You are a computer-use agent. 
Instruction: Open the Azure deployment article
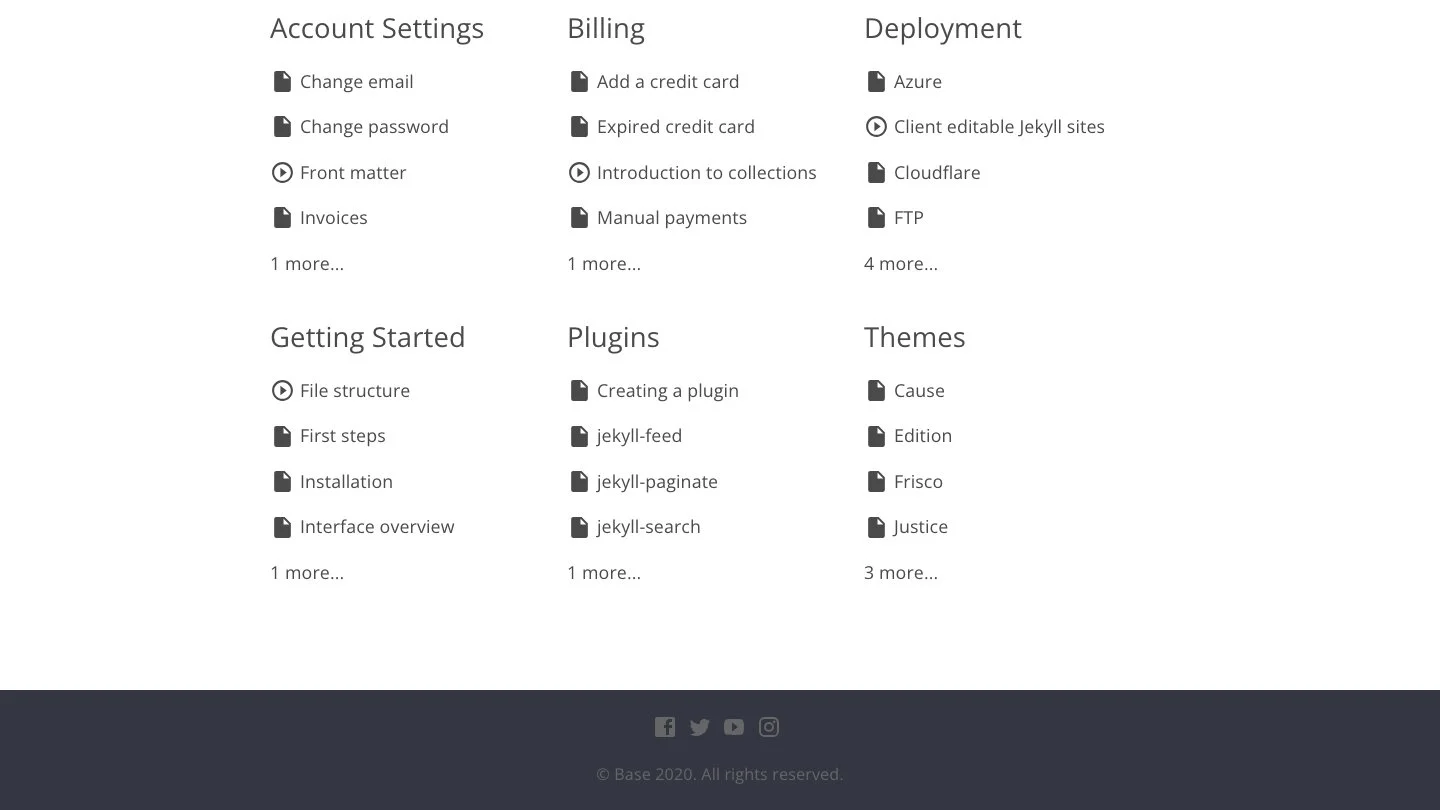pyautogui.click(x=918, y=82)
